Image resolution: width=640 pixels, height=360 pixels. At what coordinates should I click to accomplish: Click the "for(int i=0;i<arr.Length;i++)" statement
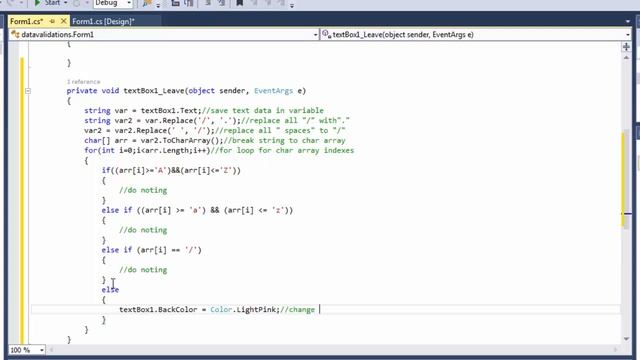pos(147,151)
